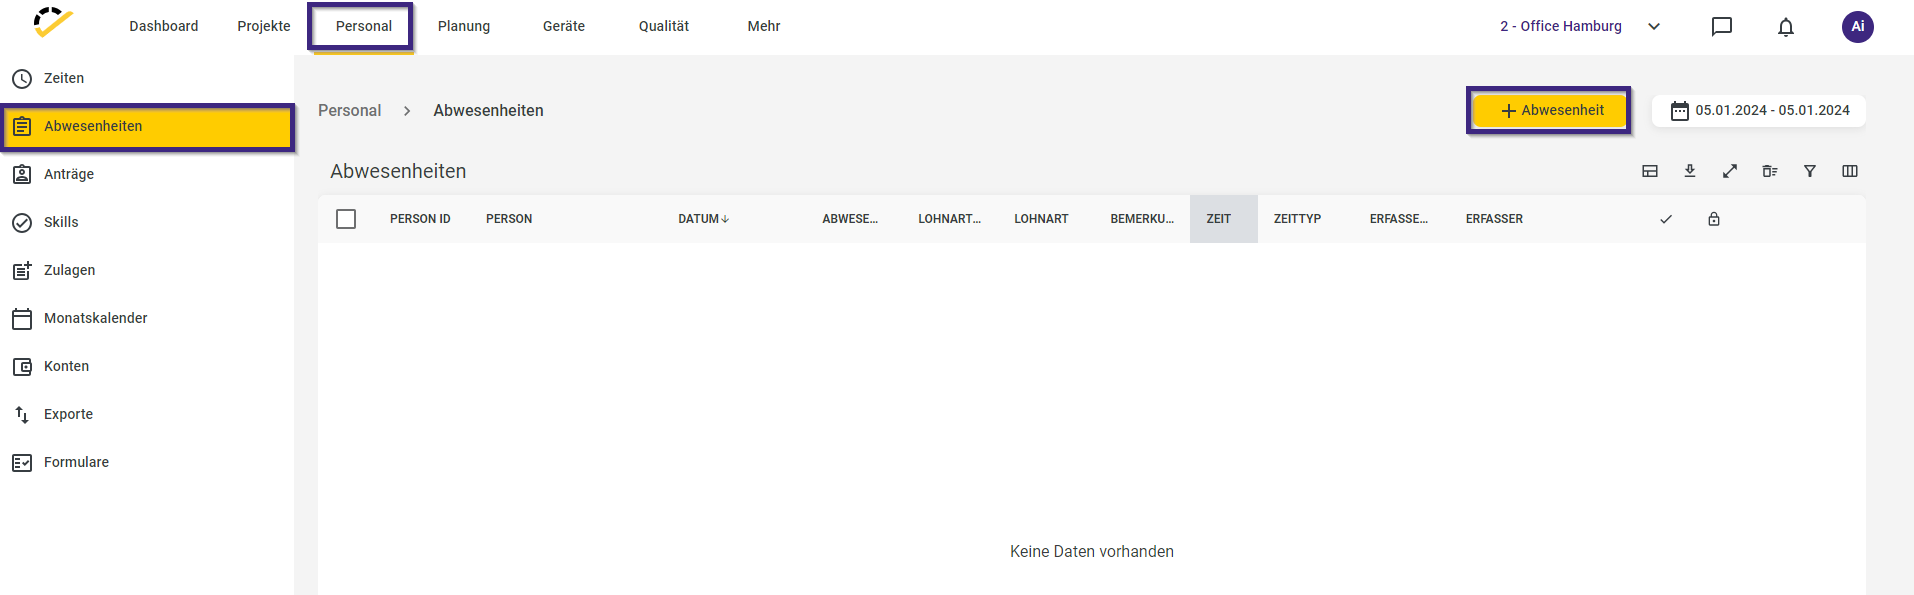Image resolution: width=1914 pixels, height=595 pixels.
Task: Open the notifications bell
Action: tap(1785, 27)
